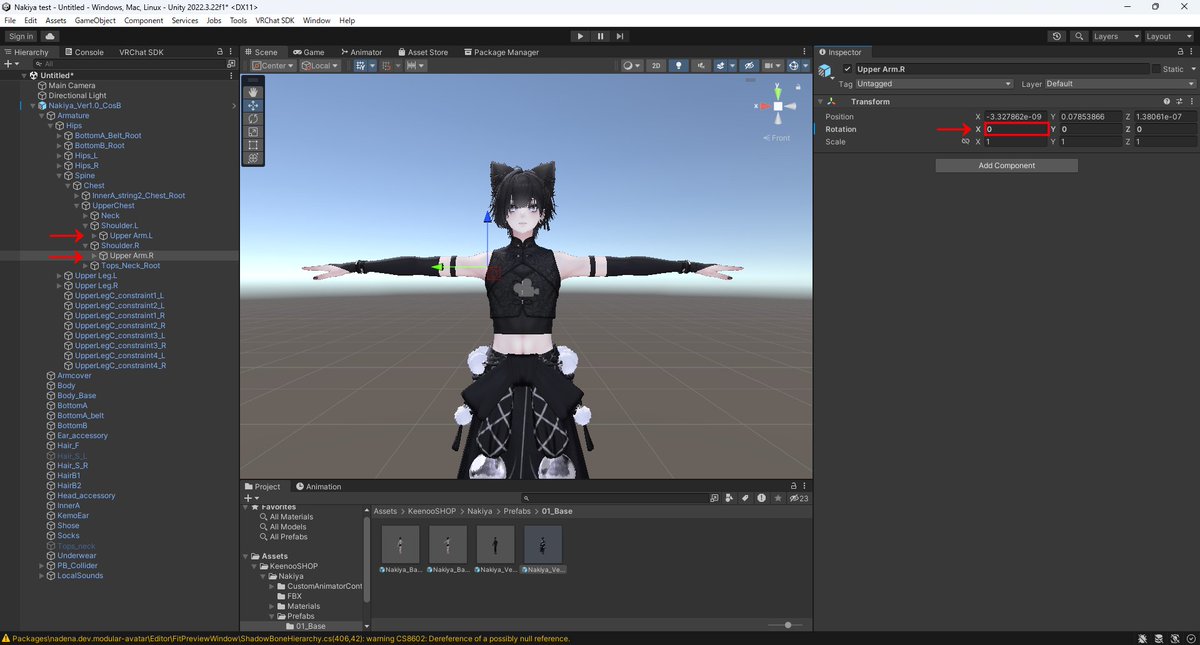This screenshot has width=1200, height=645.
Task: Toggle the Static checkbox
Action: (1156, 69)
